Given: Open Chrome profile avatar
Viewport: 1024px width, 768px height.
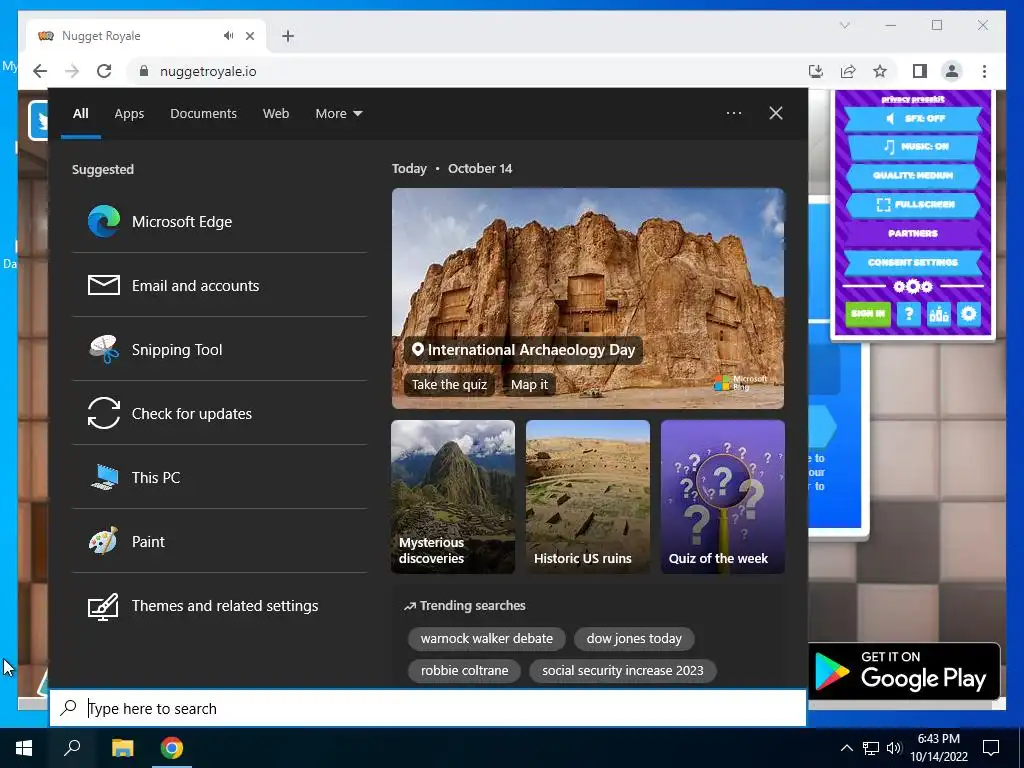Looking at the screenshot, I should click(x=952, y=71).
